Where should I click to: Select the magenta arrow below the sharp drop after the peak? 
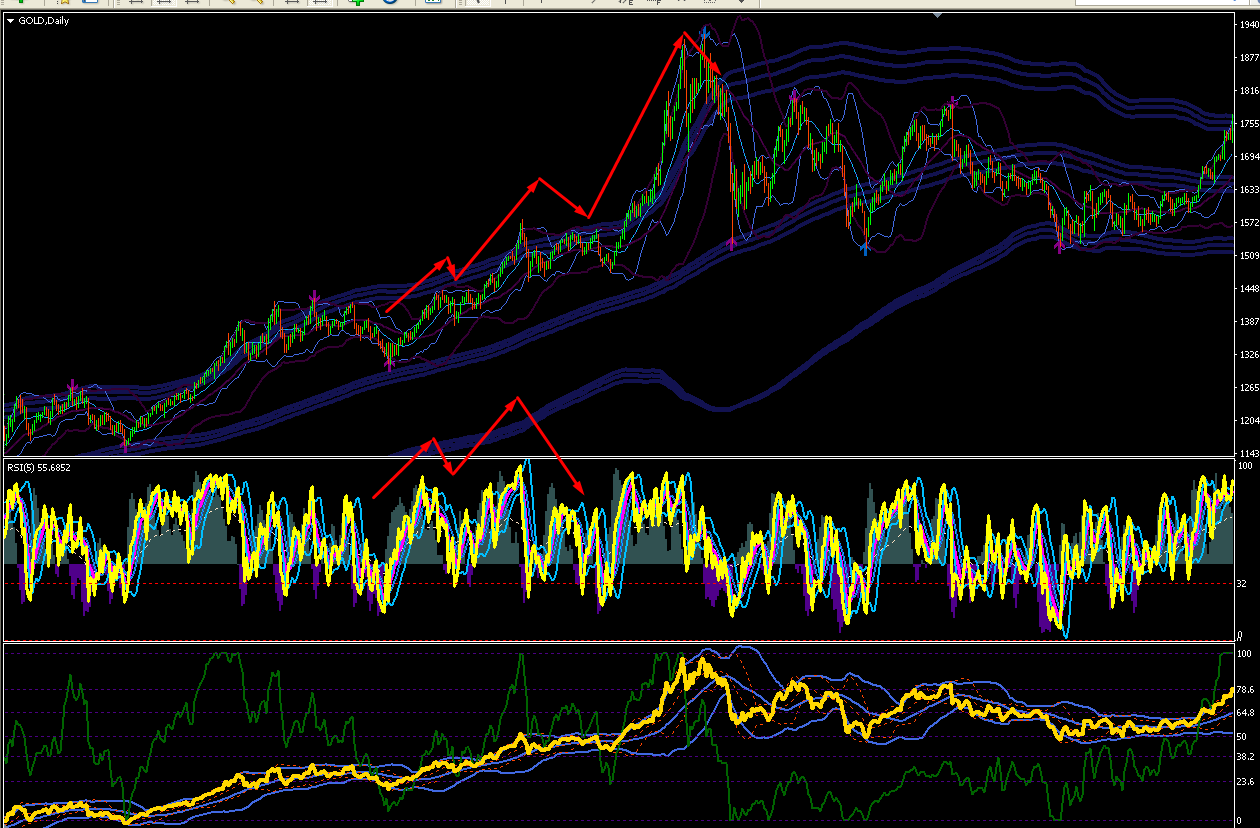(x=733, y=241)
